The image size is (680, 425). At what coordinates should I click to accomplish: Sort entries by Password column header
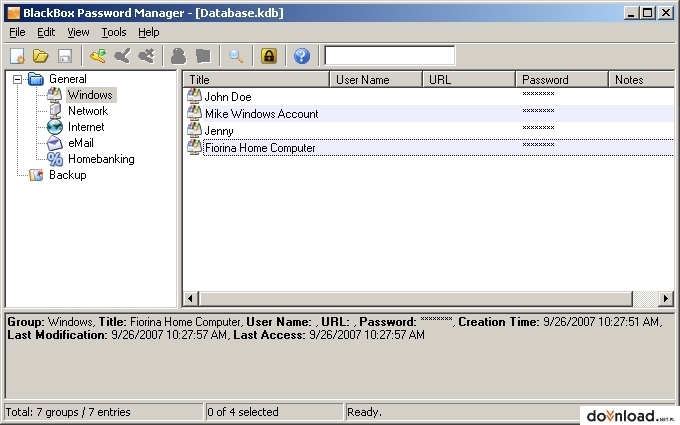point(562,80)
